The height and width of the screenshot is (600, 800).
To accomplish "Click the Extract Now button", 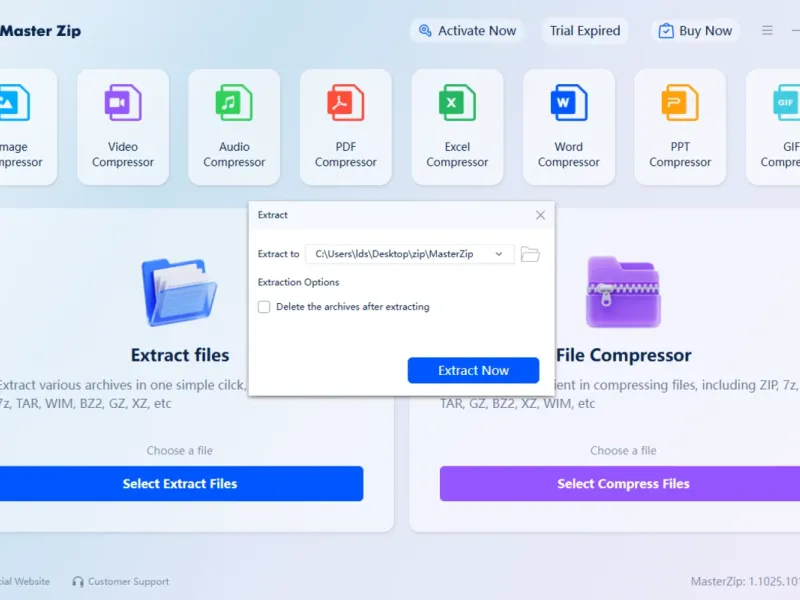I will coord(473,370).
